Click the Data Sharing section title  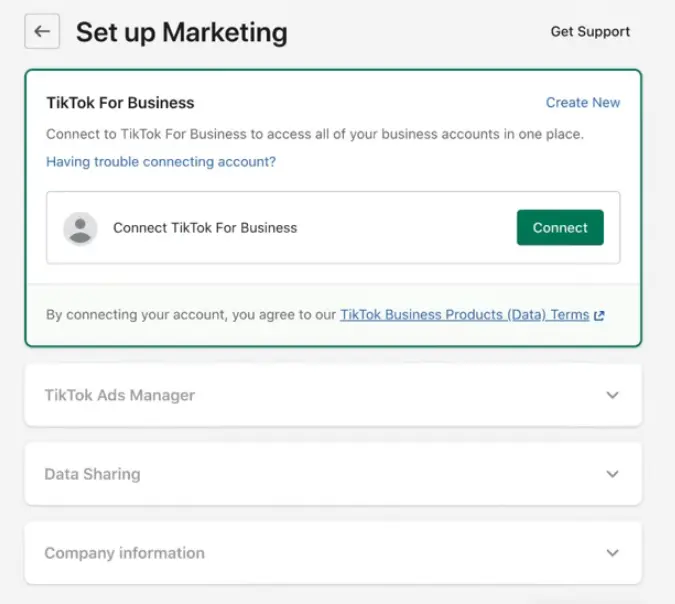coord(92,474)
